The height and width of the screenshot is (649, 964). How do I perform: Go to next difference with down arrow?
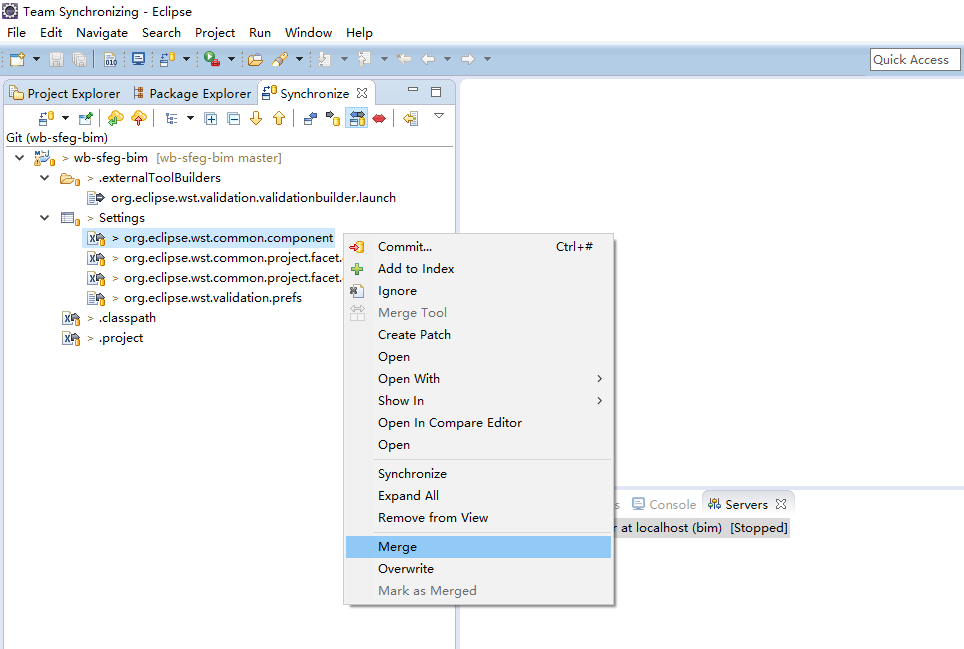coord(256,118)
